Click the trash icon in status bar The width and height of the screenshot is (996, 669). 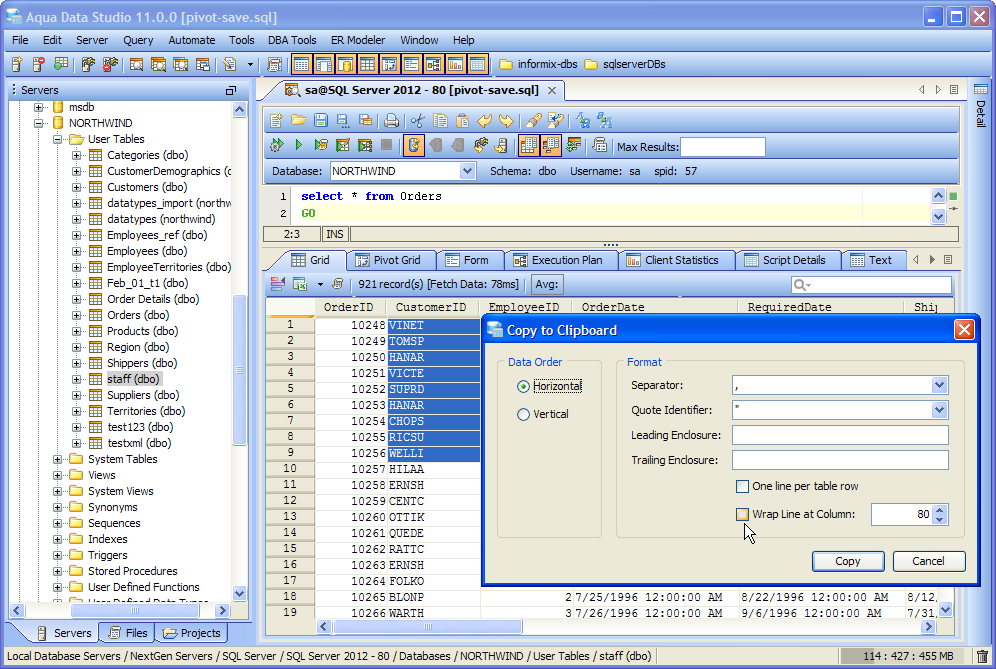tap(982, 656)
